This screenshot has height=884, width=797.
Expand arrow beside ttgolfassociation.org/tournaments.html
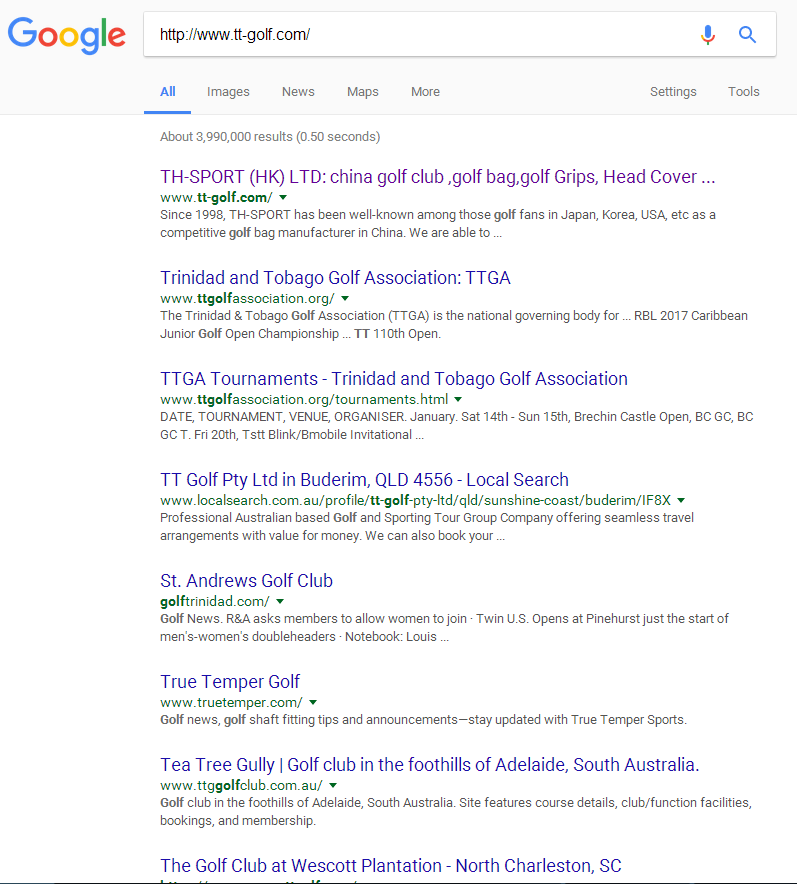(x=458, y=399)
